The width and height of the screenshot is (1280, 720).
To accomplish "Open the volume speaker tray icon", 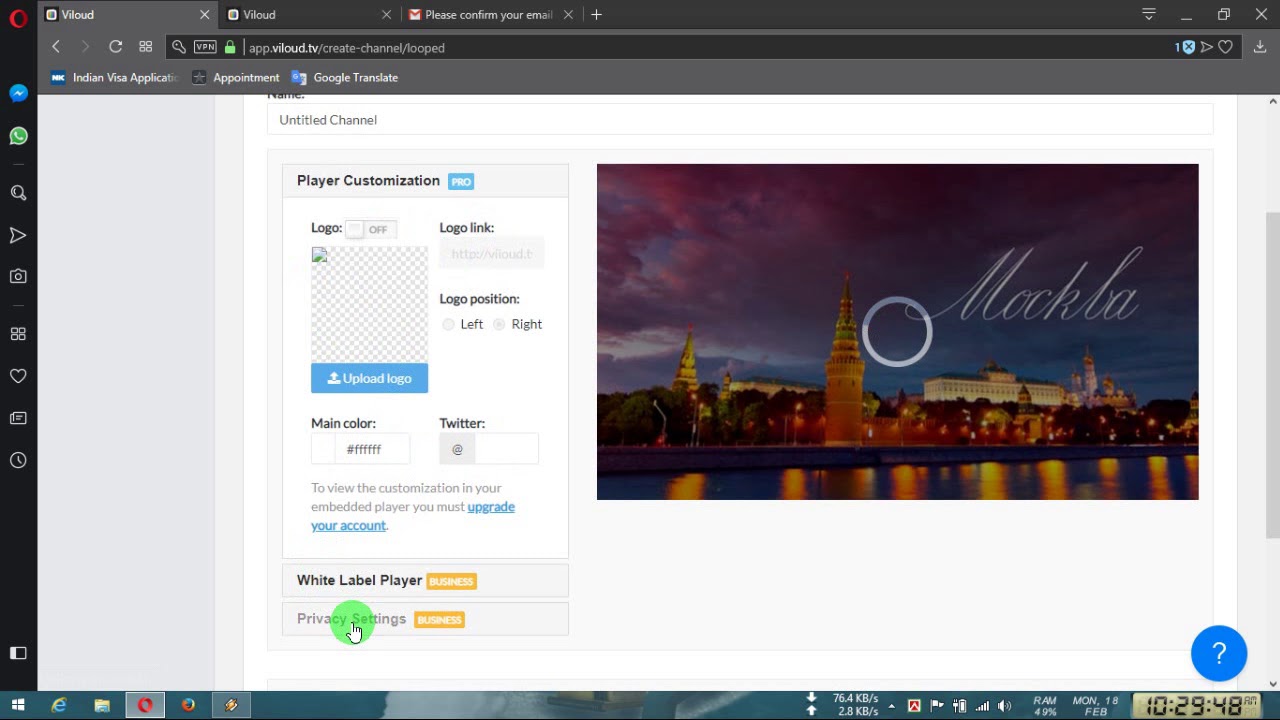I will (1005, 705).
